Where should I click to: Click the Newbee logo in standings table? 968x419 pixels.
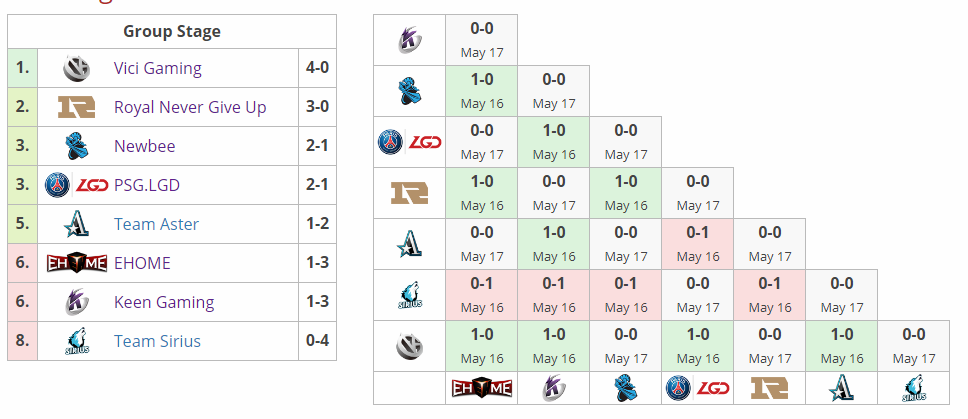click(77, 146)
